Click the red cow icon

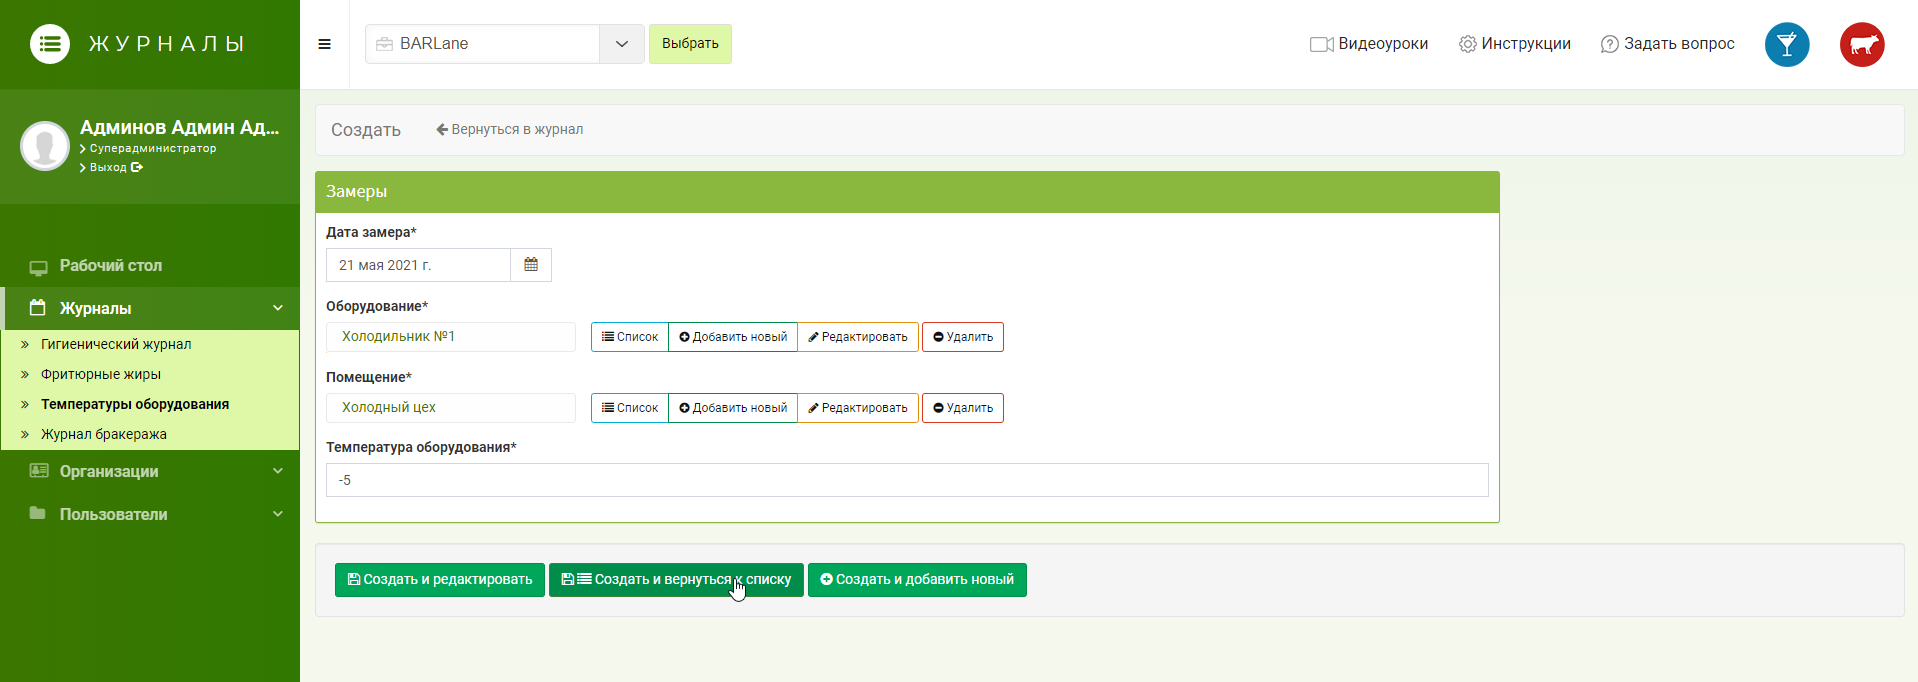pyautogui.click(x=1862, y=45)
